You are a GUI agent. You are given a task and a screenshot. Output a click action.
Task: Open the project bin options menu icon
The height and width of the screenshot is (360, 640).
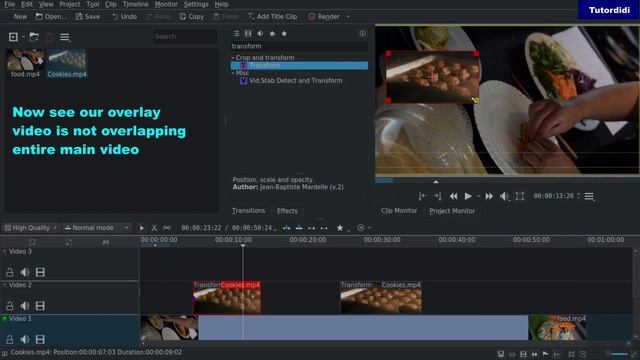coord(64,38)
